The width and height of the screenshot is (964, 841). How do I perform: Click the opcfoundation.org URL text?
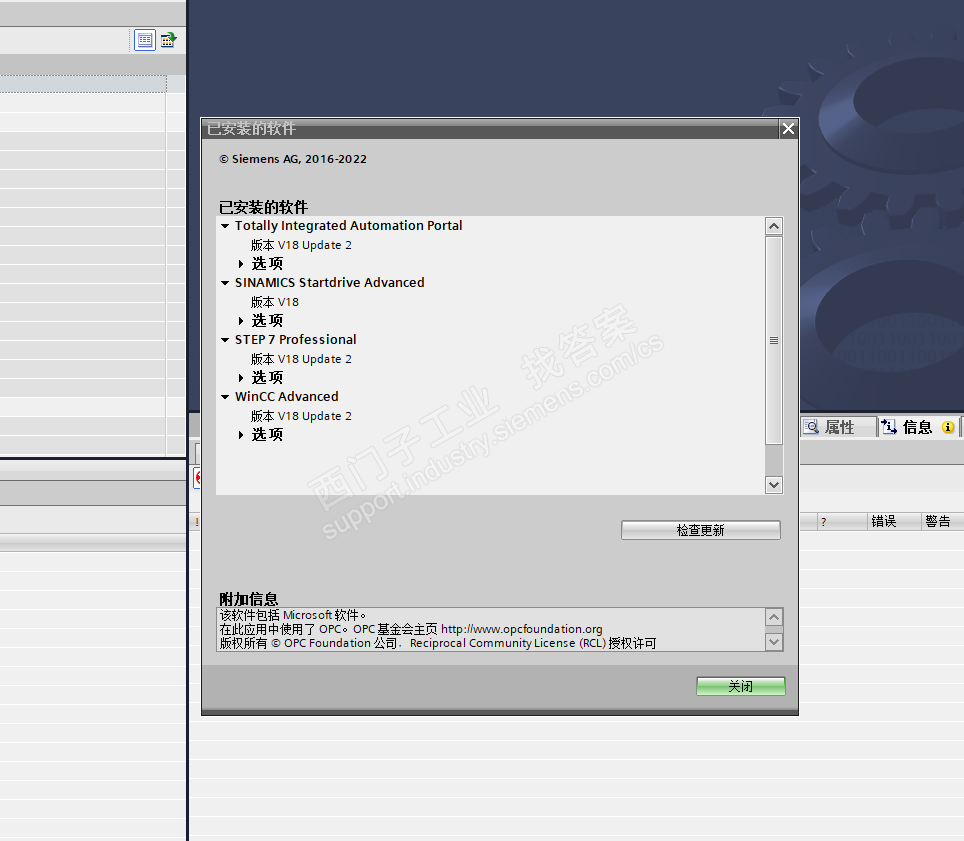(x=521, y=629)
